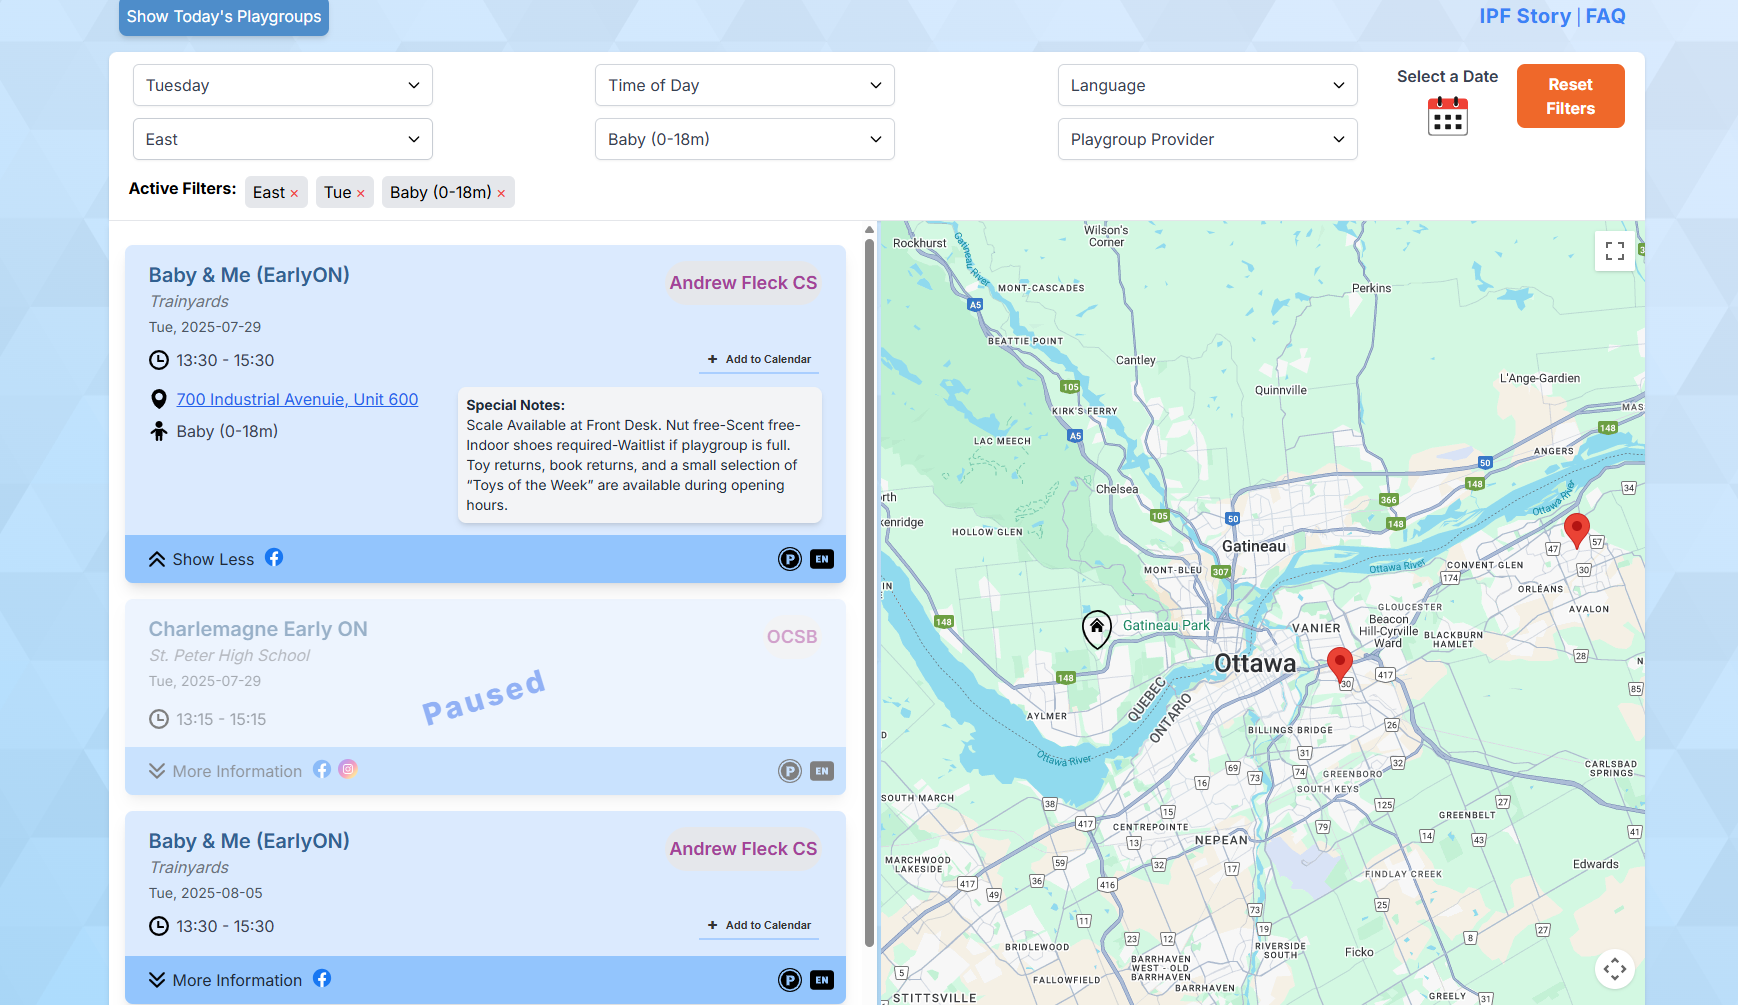
Task: Click parking icon on 2025-08-05 Baby & Me card
Action: [x=790, y=980]
